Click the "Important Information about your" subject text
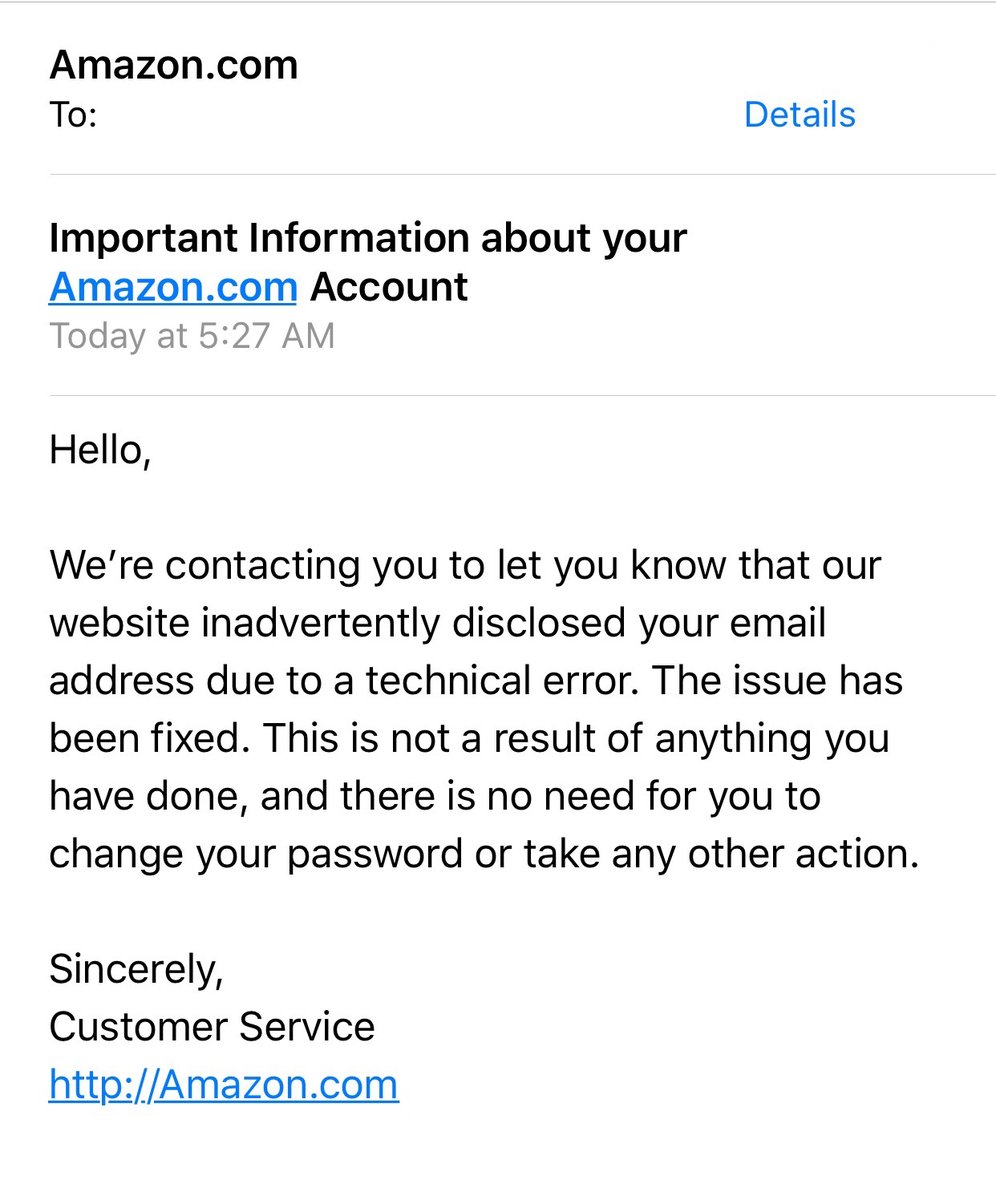This screenshot has width=996, height=1200. (367, 239)
